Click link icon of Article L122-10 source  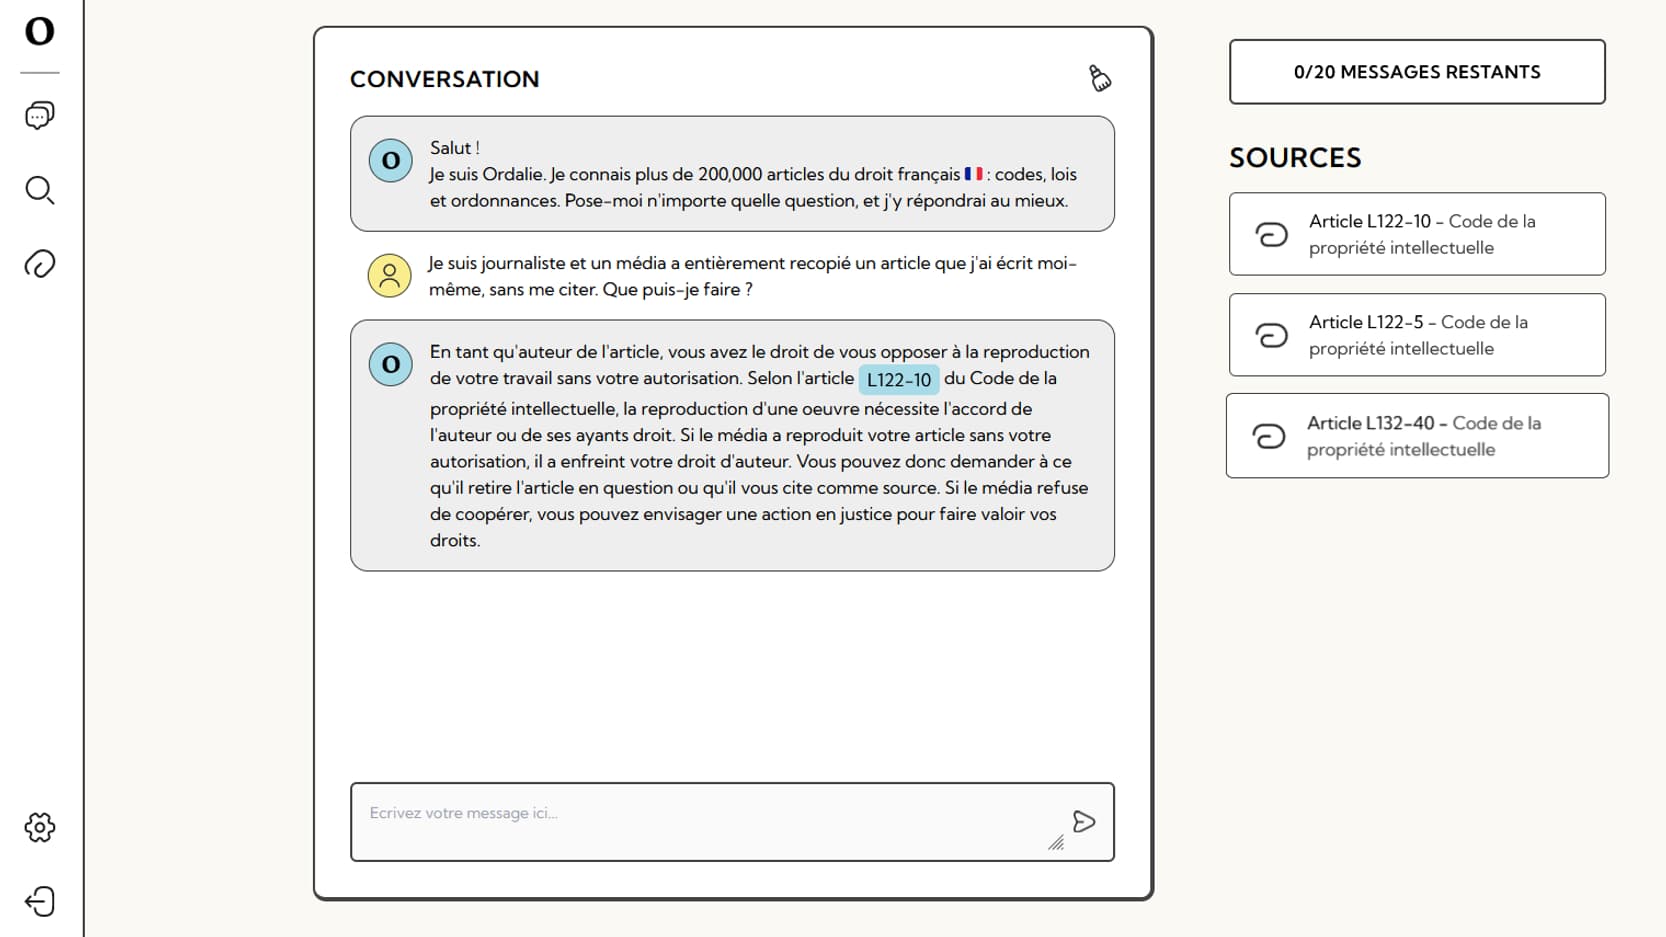coord(1271,234)
